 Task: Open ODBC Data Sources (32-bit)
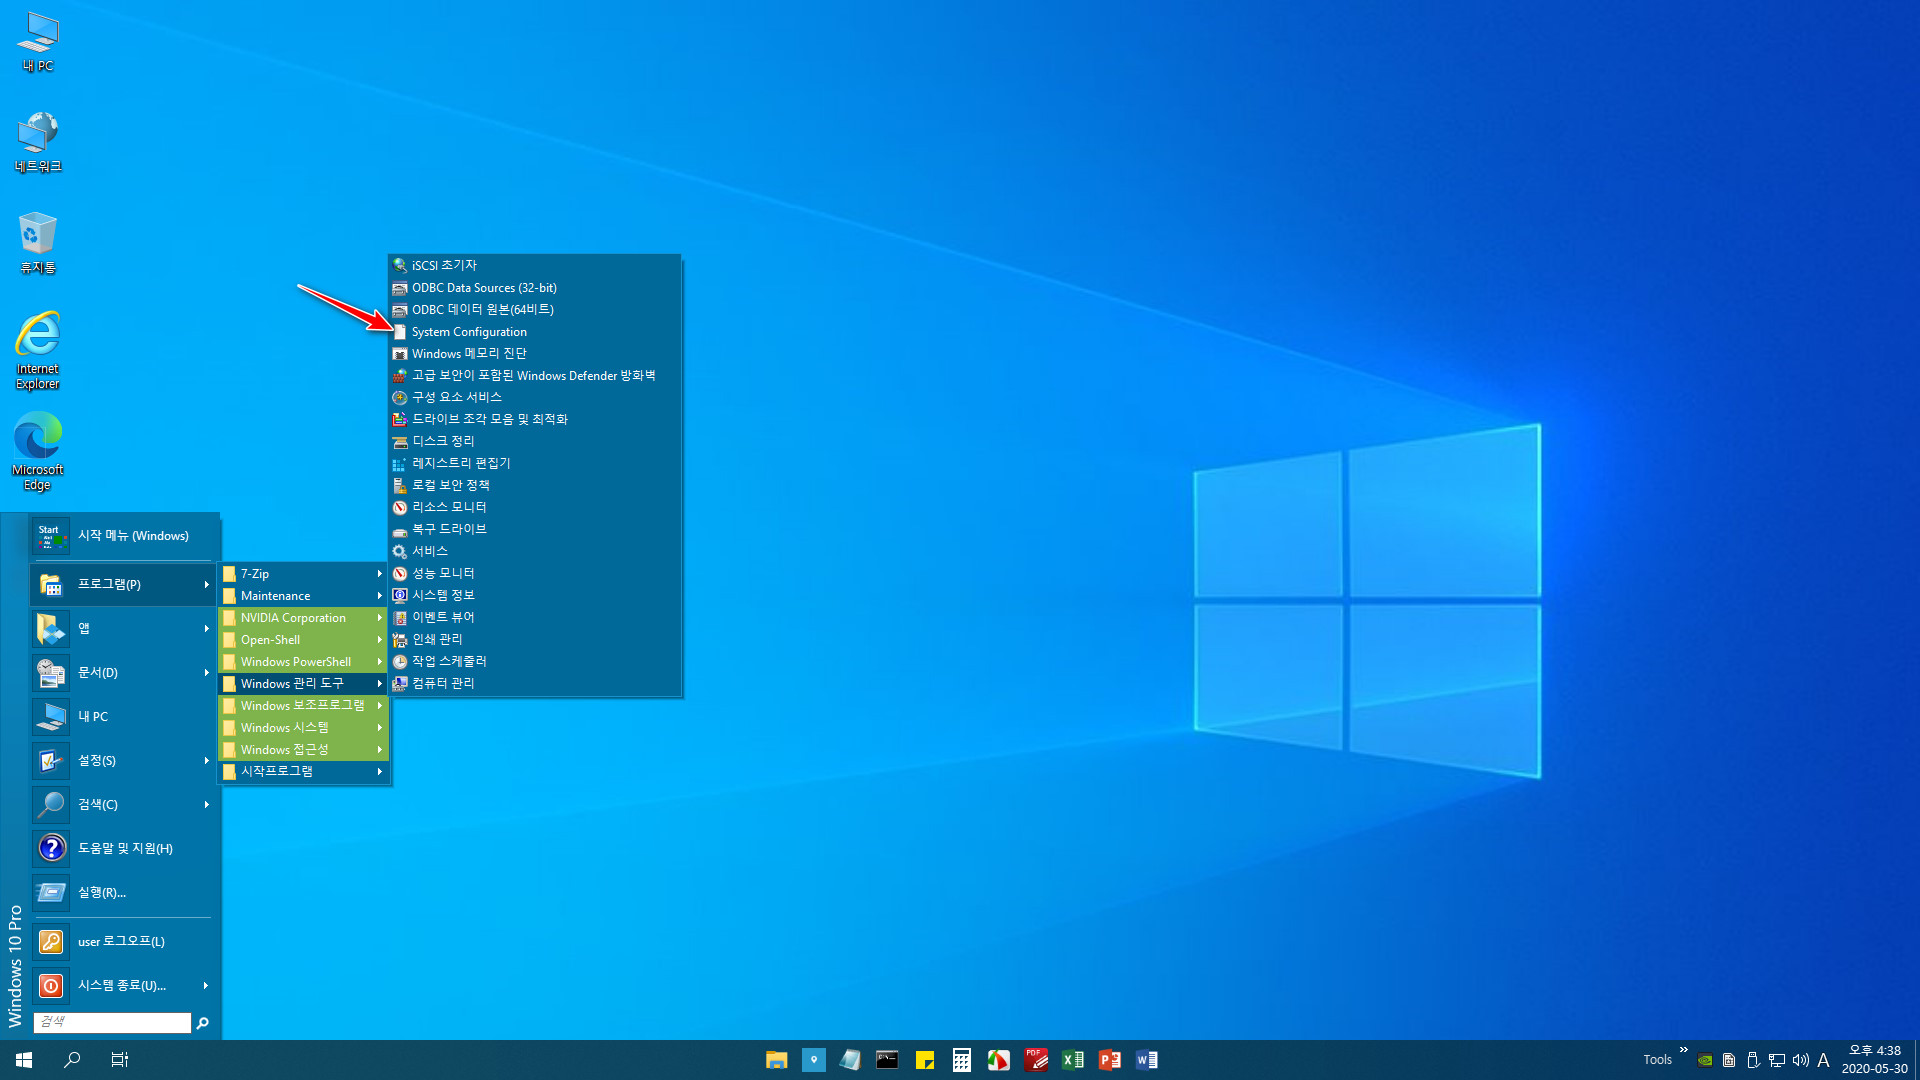coord(535,288)
